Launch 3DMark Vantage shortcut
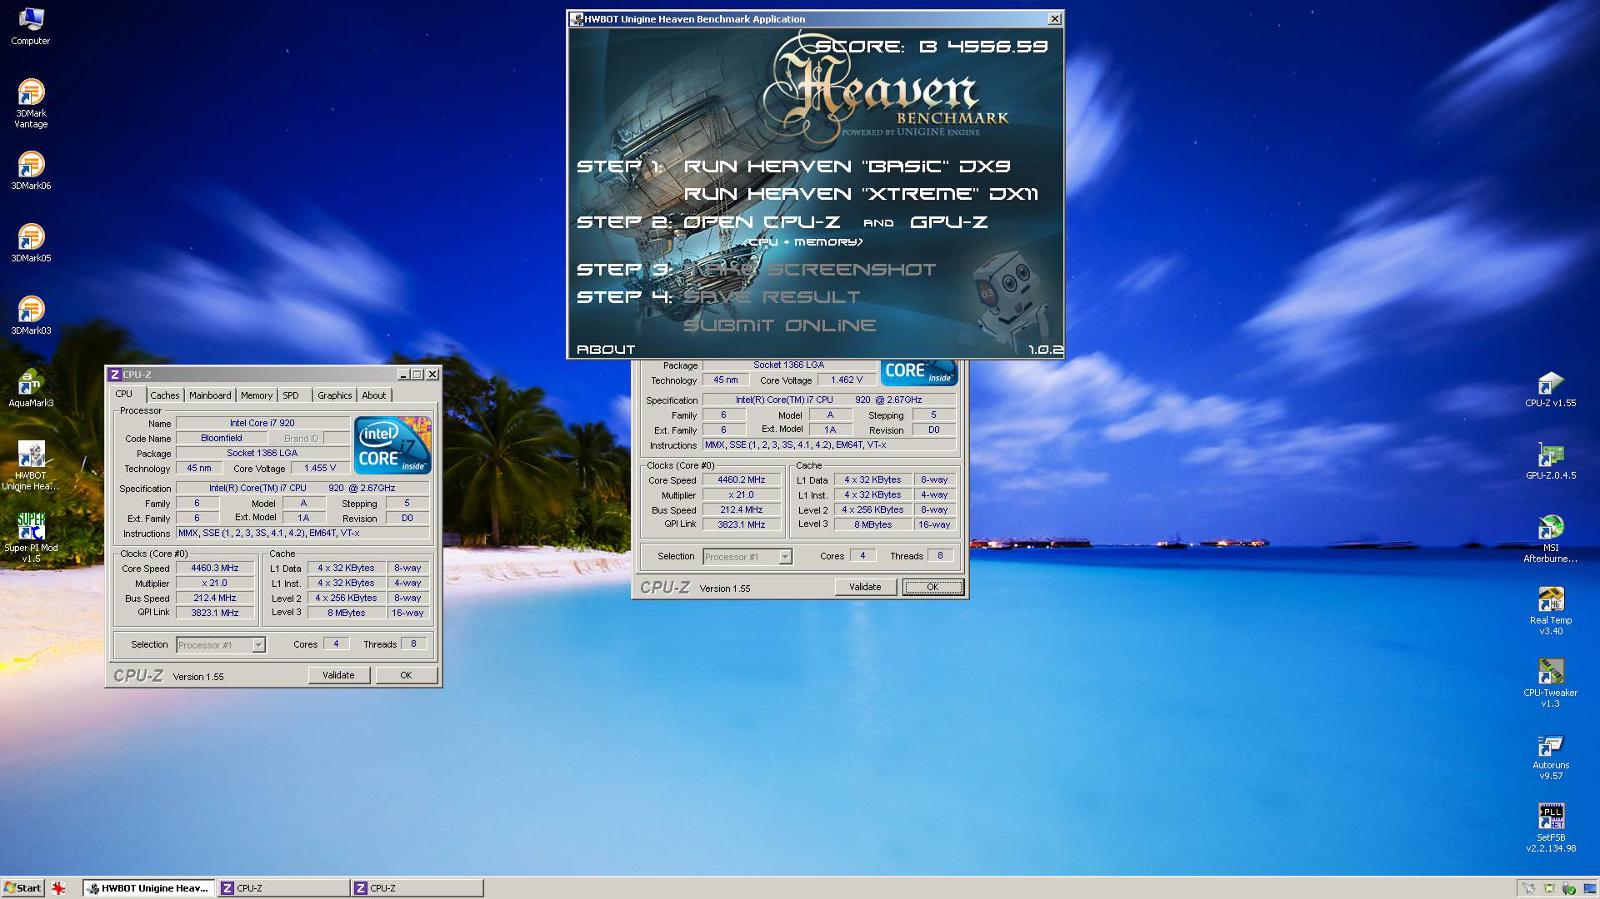This screenshot has width=1600, height=899. (31, 103)
